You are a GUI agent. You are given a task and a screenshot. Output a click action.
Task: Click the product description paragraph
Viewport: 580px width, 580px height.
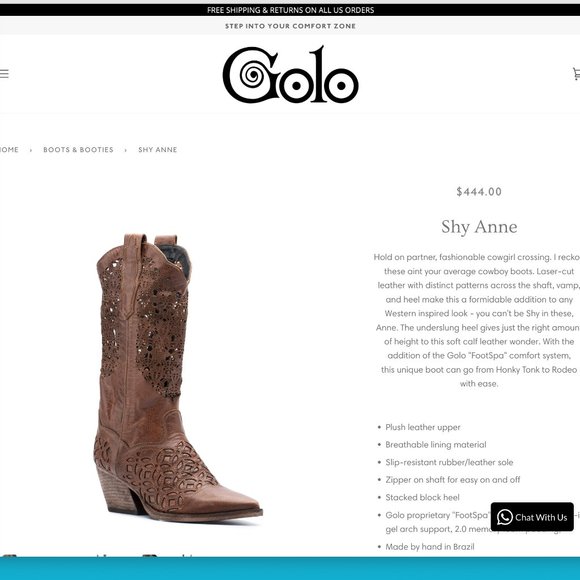coord(477,320)
